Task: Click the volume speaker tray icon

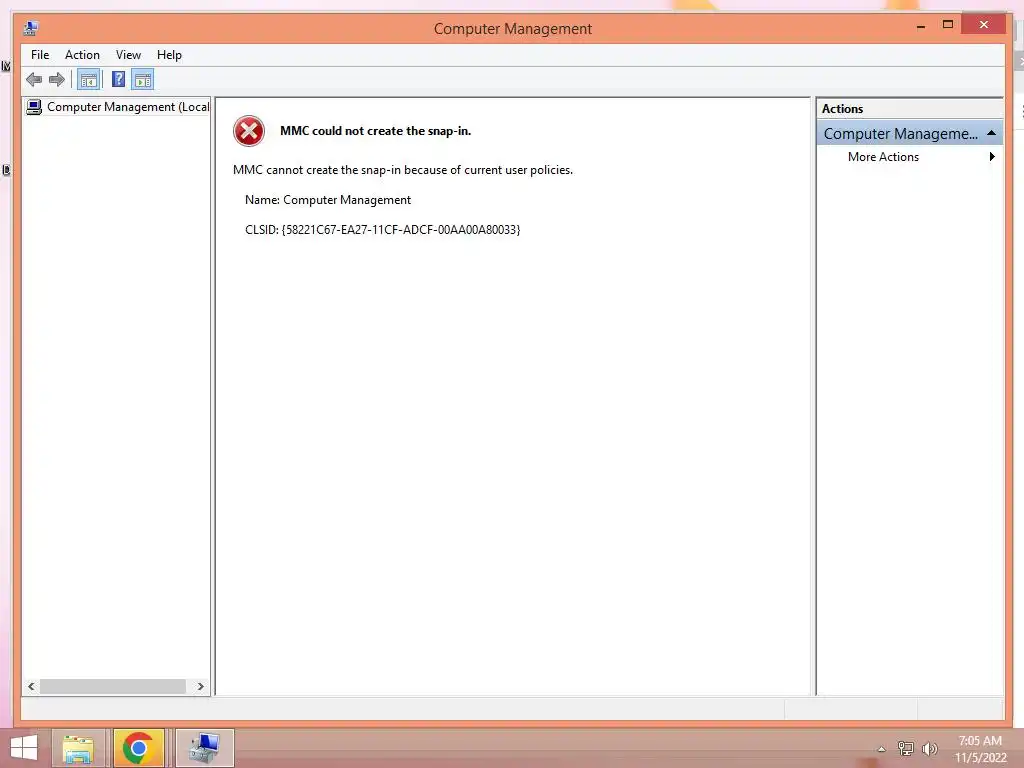Action: [x=929, y=748]
